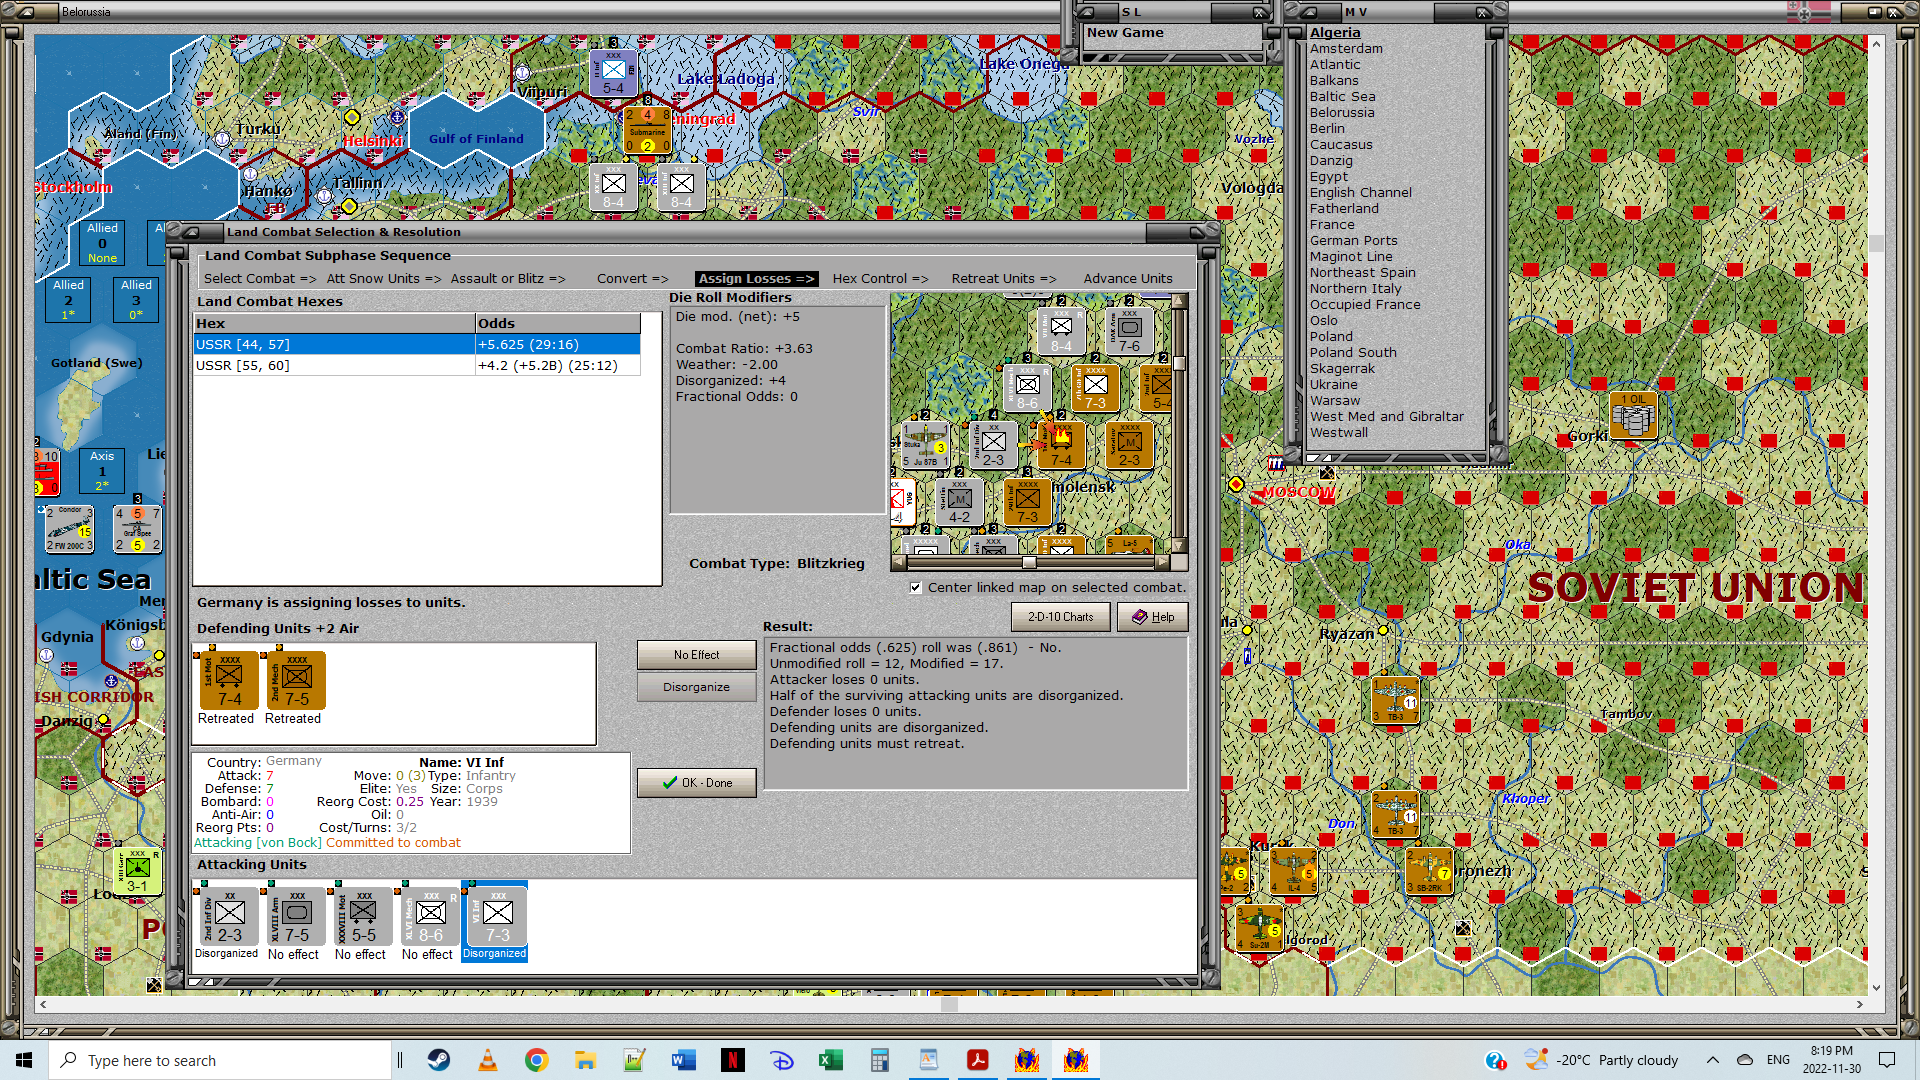The height and width of the screenshot is (1080, 1920).
Task: Open Netflix from the taskbar
Action: pos(733,1060)
